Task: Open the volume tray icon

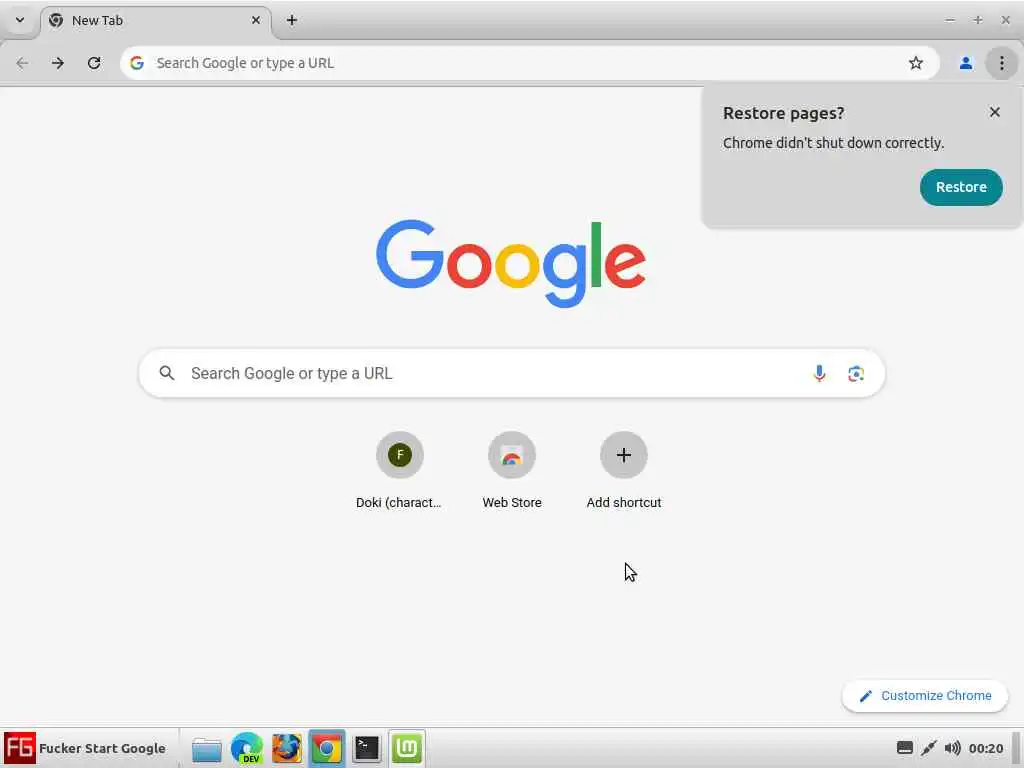Action: pos(952,748)
